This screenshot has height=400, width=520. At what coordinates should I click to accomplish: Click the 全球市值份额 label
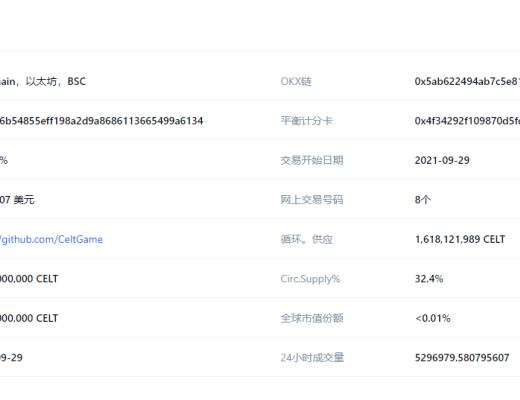312,318
